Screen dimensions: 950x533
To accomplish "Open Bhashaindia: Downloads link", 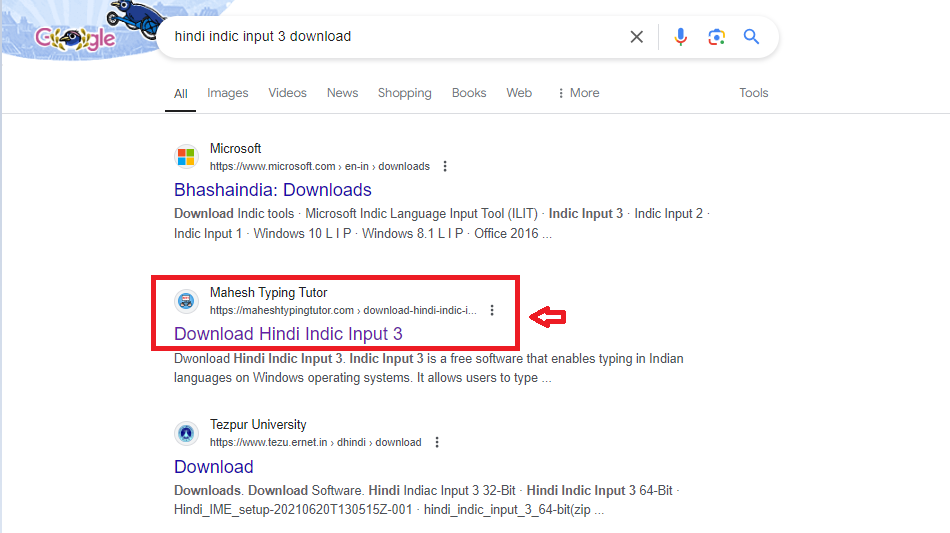I will point(273,190).
